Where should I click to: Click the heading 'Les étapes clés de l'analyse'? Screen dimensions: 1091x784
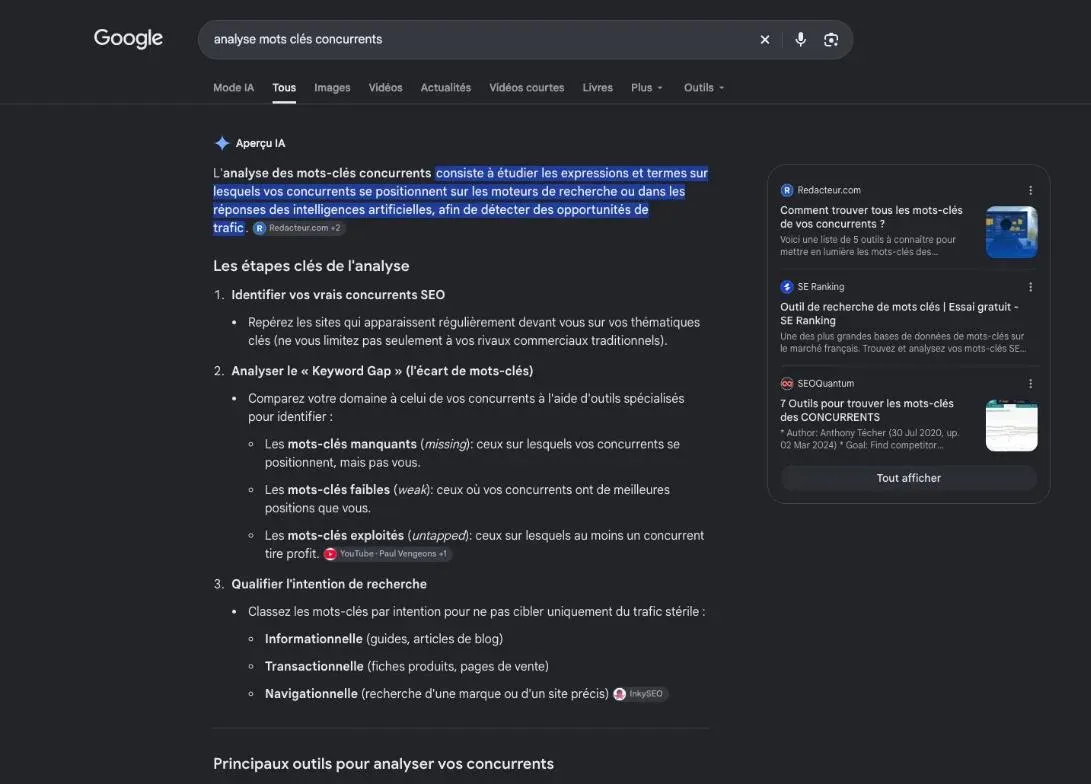[x=311, y=266]
